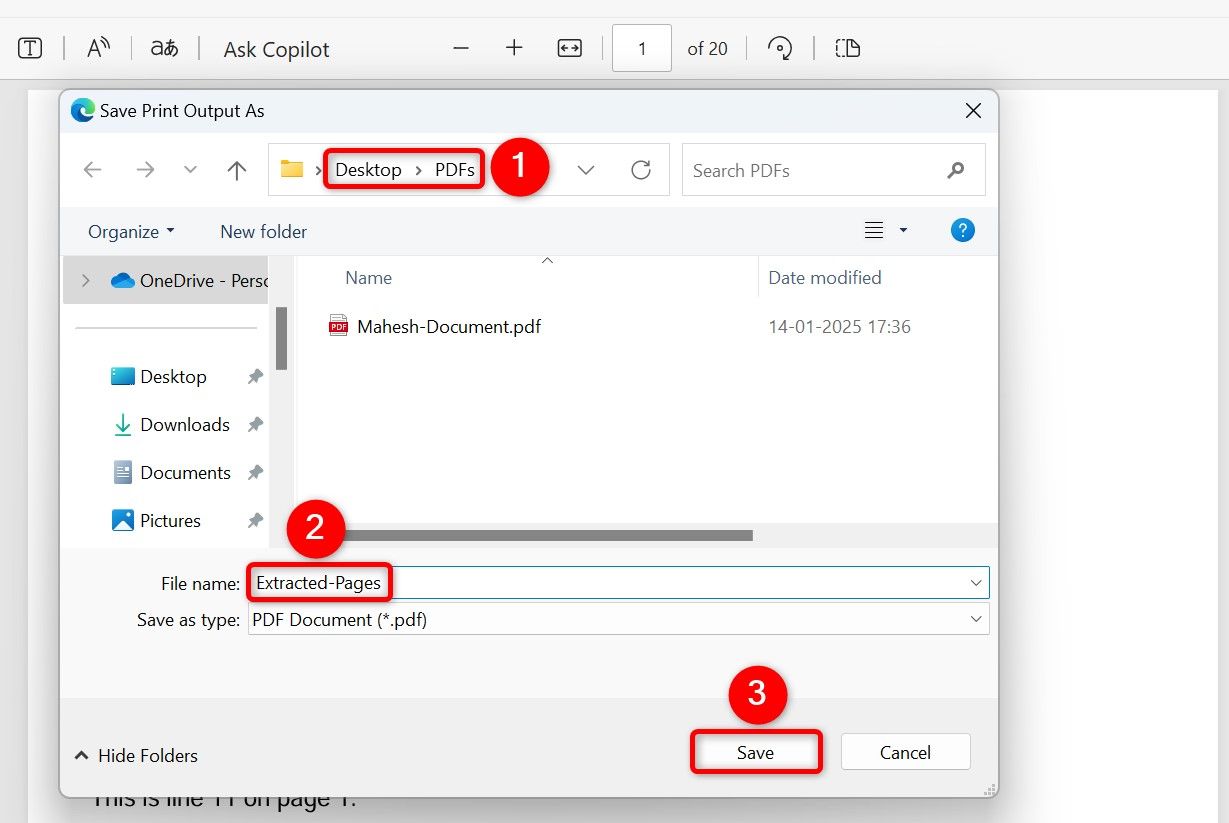
Task: Click the Save button
Action: pyautogui.click(x=756, y=752)
